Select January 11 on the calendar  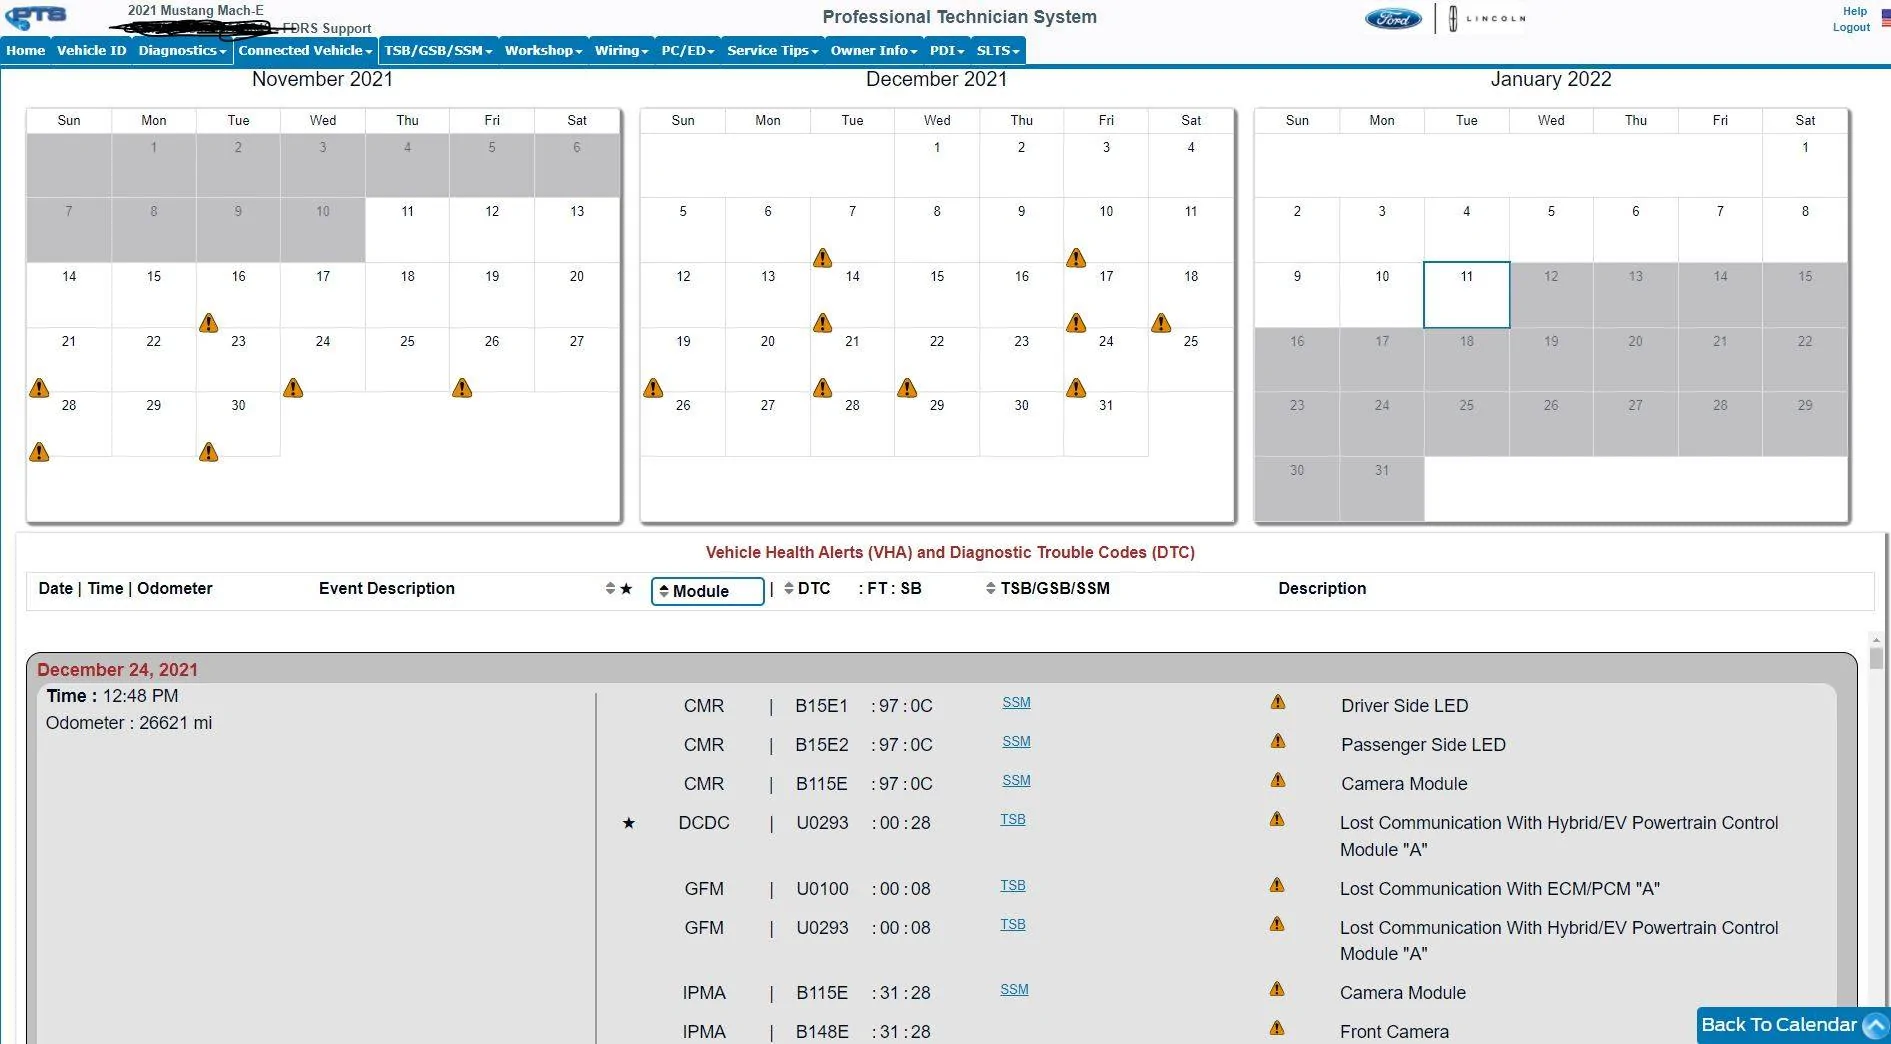[1466, 295]
